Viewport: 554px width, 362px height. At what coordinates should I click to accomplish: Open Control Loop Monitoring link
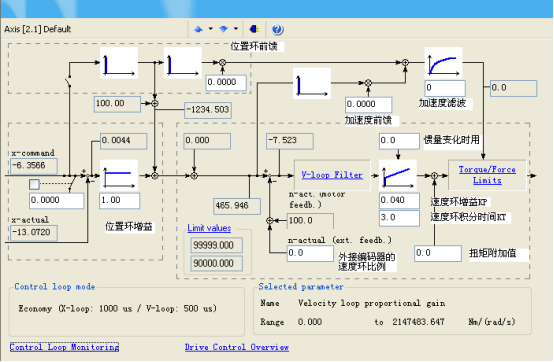tap(64, 347)
